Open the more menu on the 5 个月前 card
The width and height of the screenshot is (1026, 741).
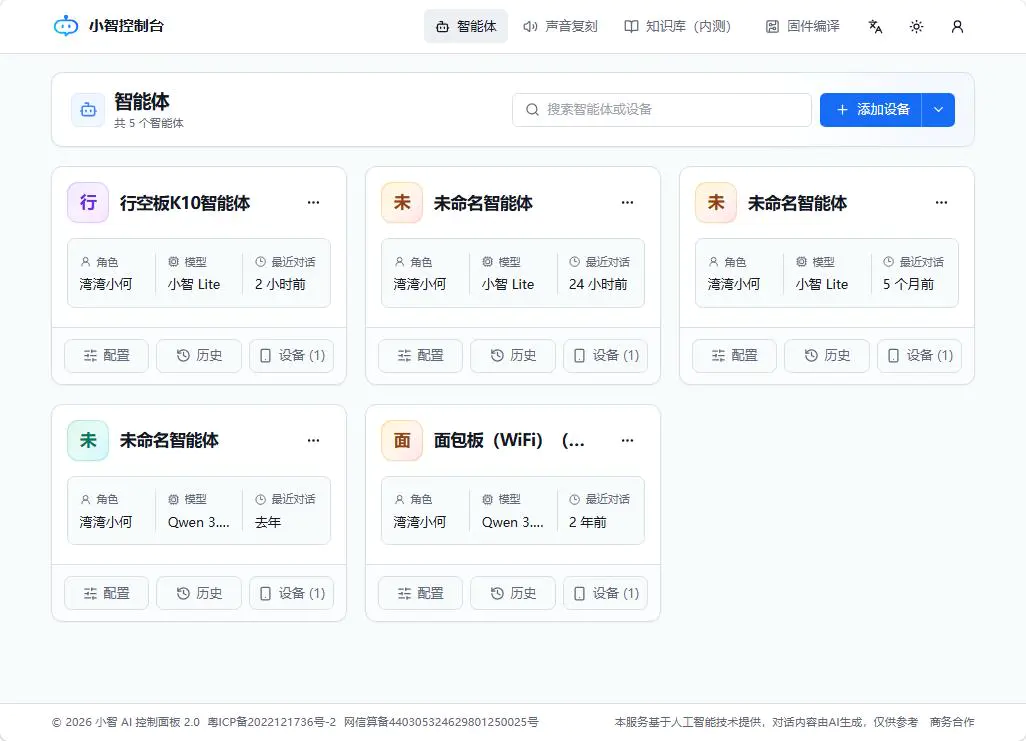point(942,202)
